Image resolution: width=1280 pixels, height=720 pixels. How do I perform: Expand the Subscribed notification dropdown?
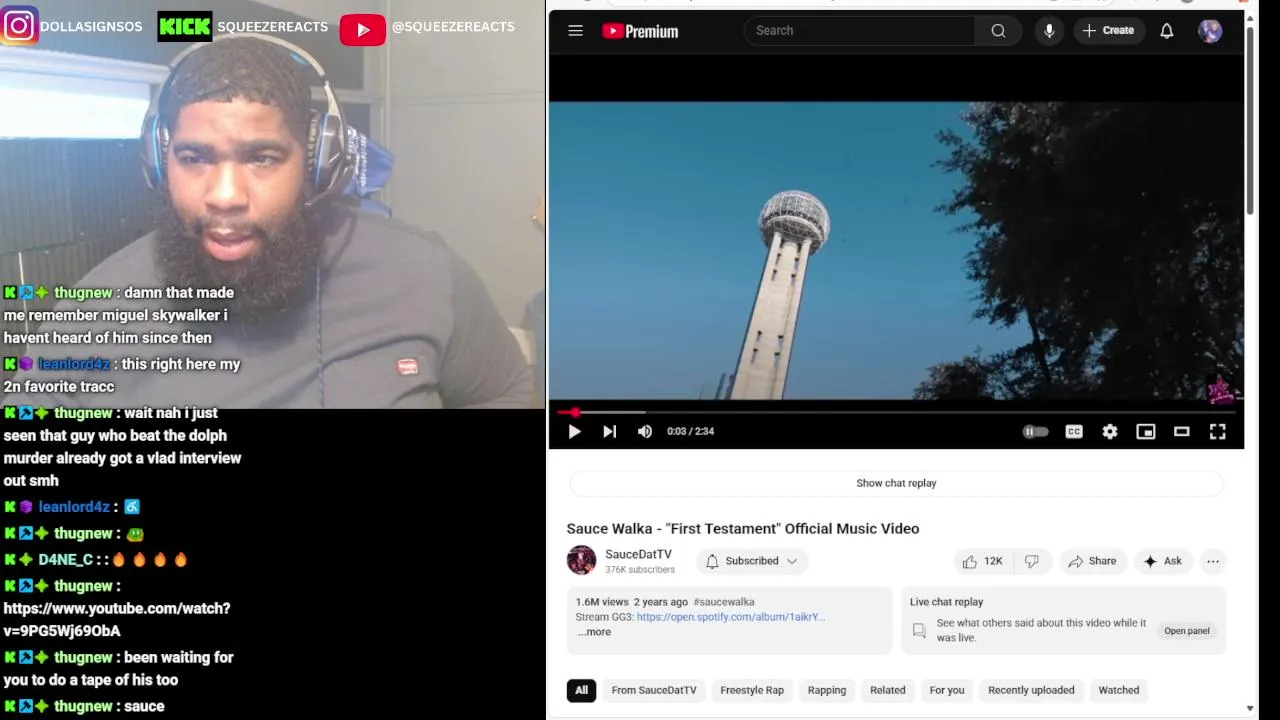(752, 561)
